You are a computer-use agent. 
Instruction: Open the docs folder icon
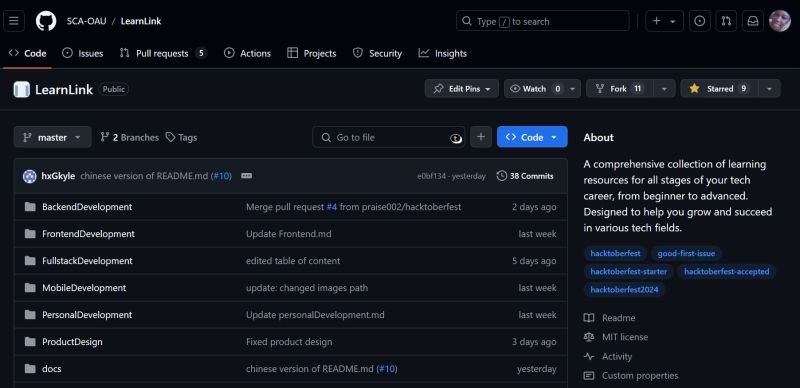click(x=30, y=369)
